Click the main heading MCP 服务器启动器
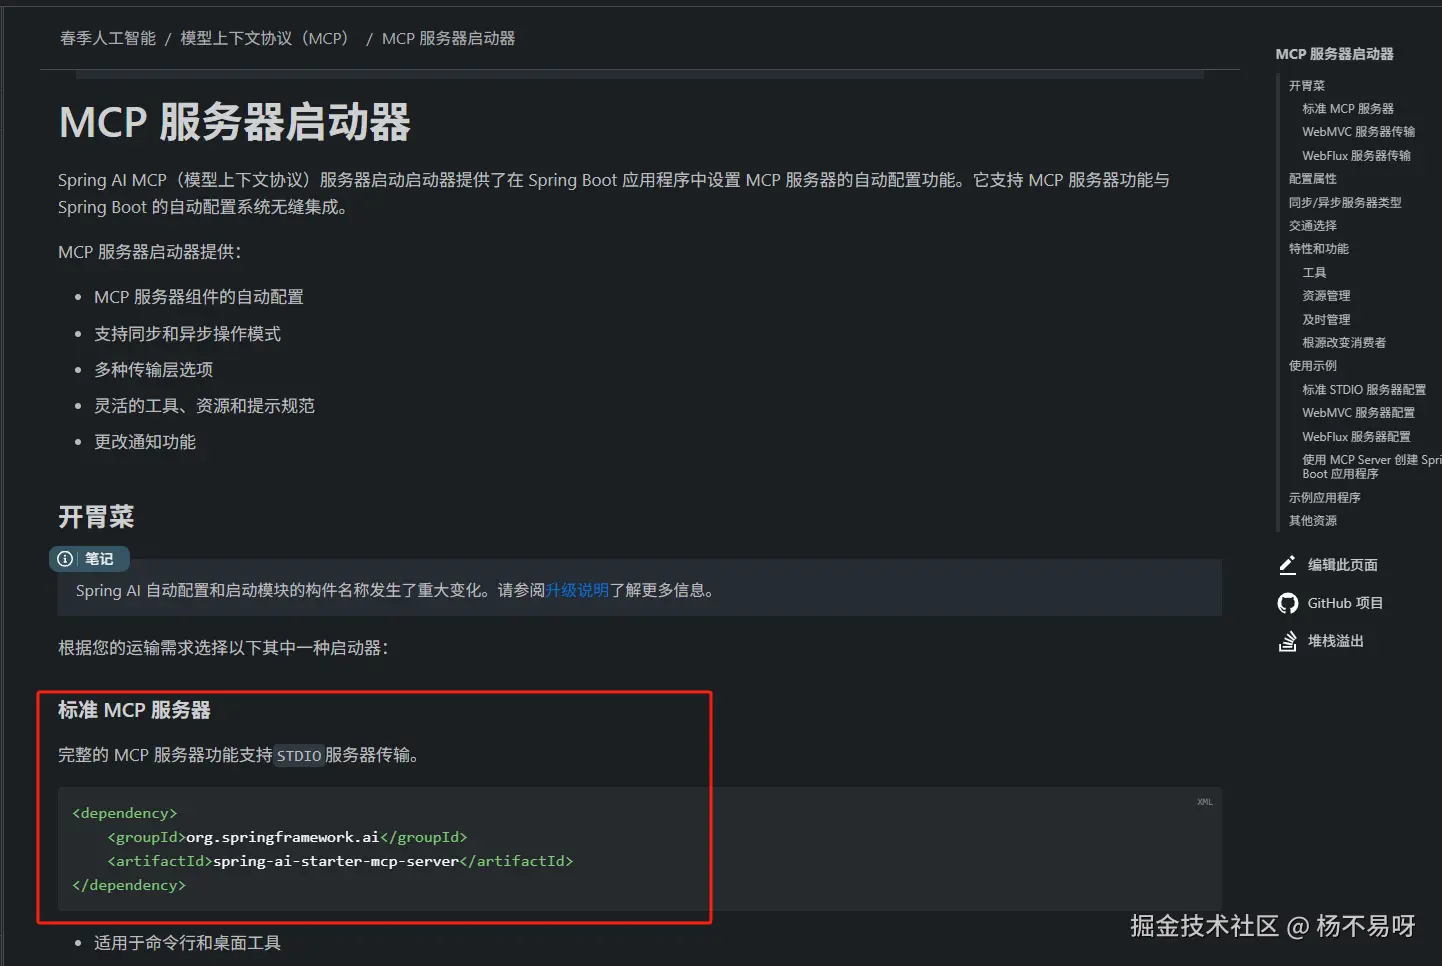 235,122
